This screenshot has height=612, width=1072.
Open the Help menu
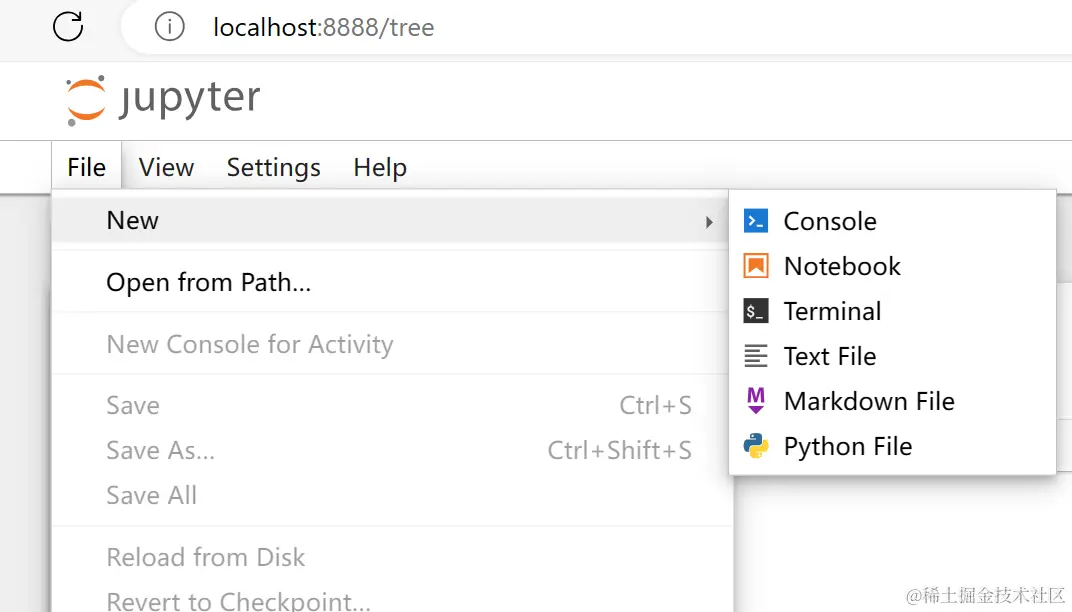tap(380, 167)
